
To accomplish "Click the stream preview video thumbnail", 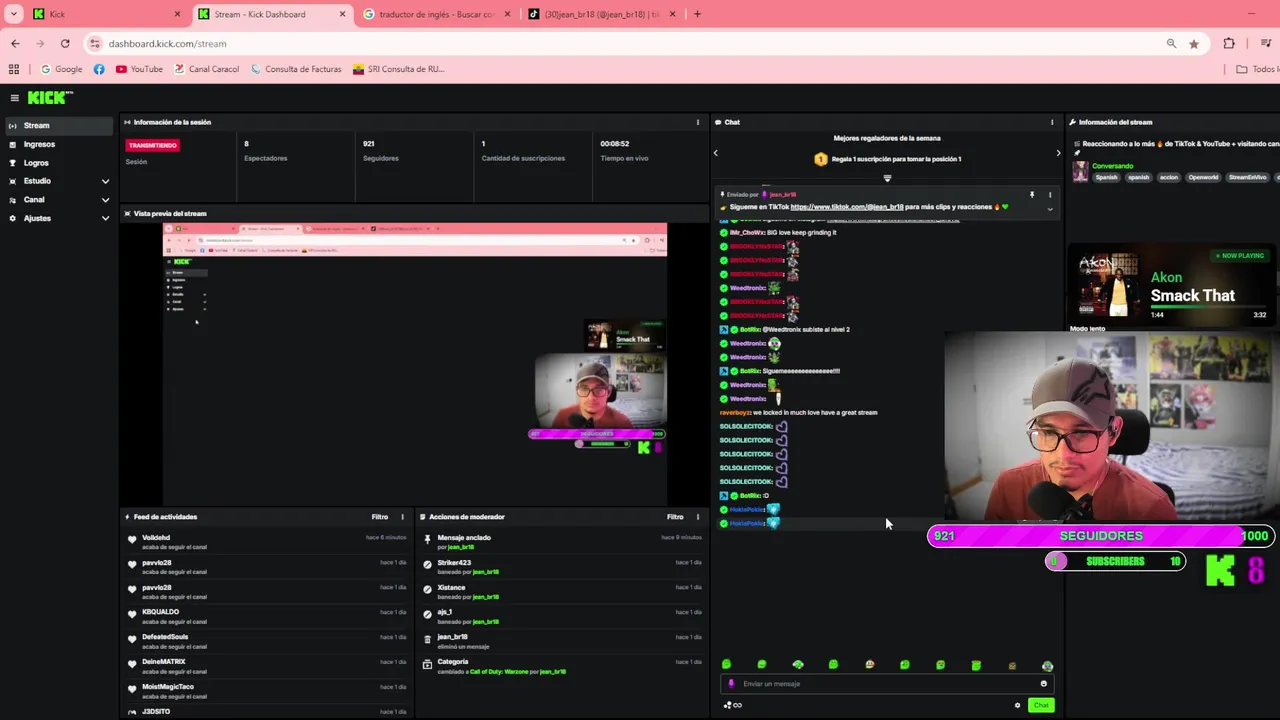I will click(415, 364).
